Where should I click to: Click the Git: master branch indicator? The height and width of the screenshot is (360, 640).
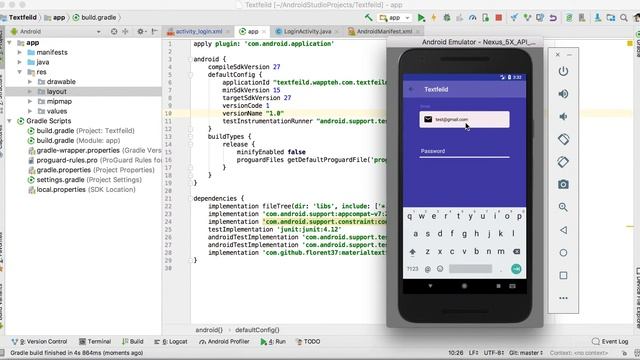click(x=526, y=353)
